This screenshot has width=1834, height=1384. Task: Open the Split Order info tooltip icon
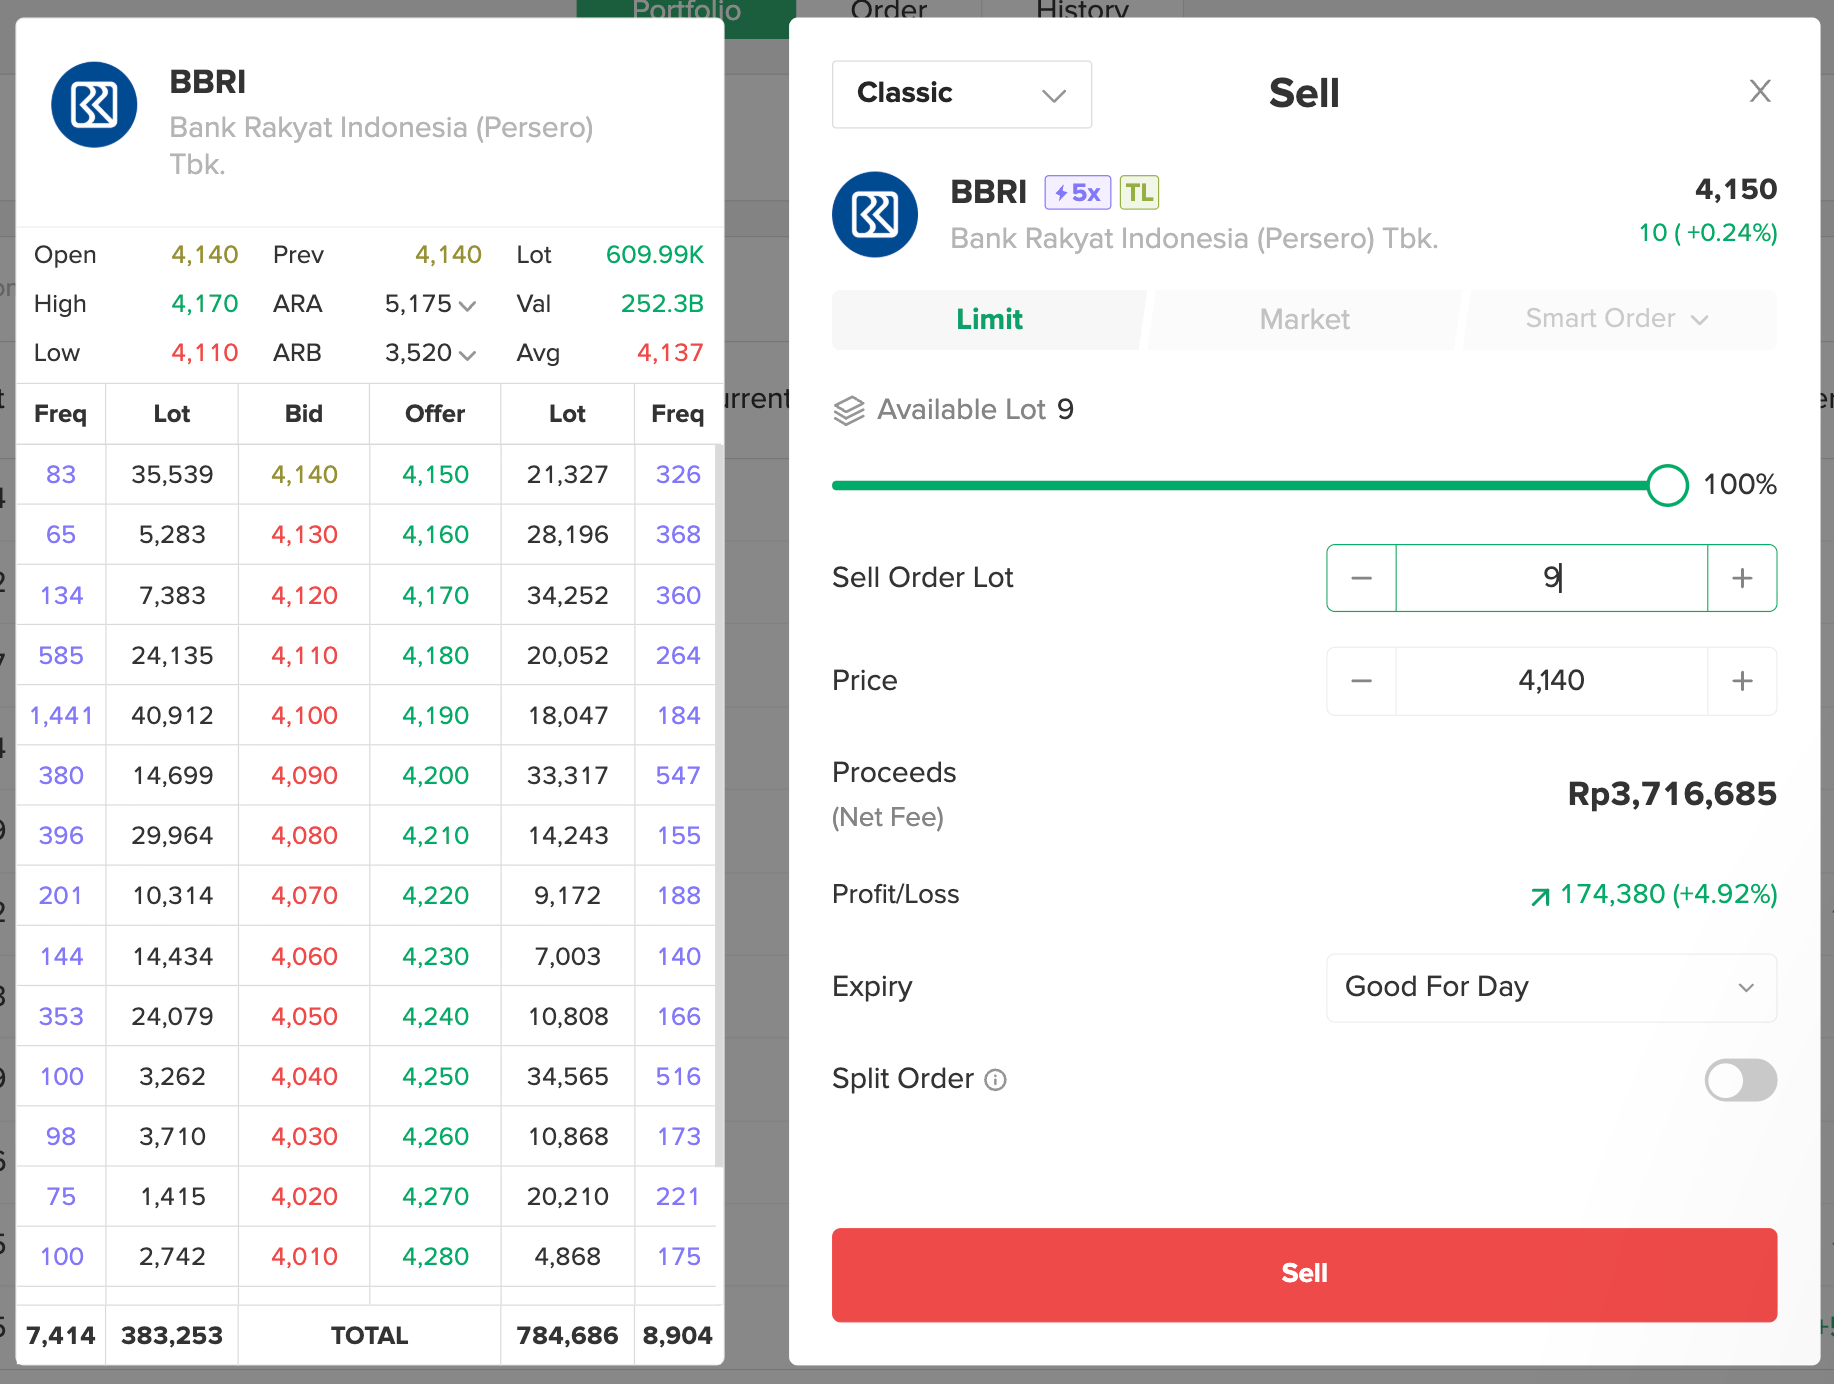click(996, 1080)
